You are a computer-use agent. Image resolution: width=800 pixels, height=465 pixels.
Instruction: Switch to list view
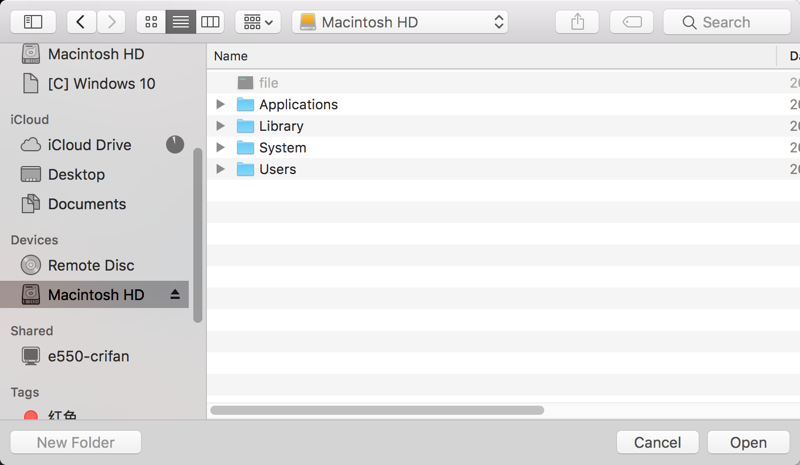tap(181, 22)
